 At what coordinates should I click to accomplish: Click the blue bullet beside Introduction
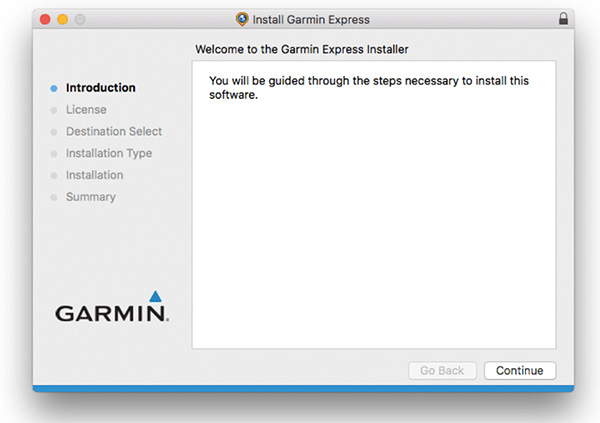[54, 88]
